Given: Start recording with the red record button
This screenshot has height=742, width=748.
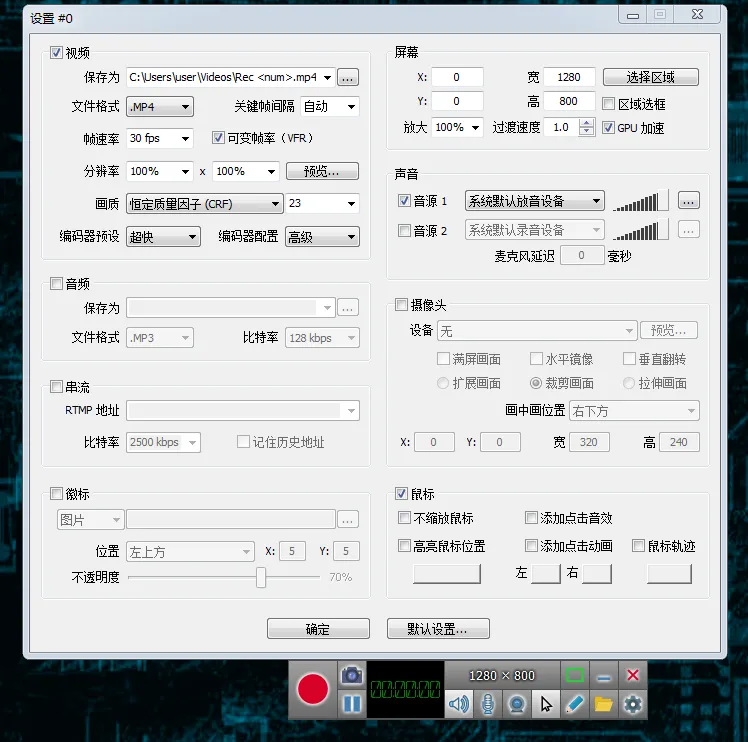Looking at the screenshot, I should [x=313, y=689].
